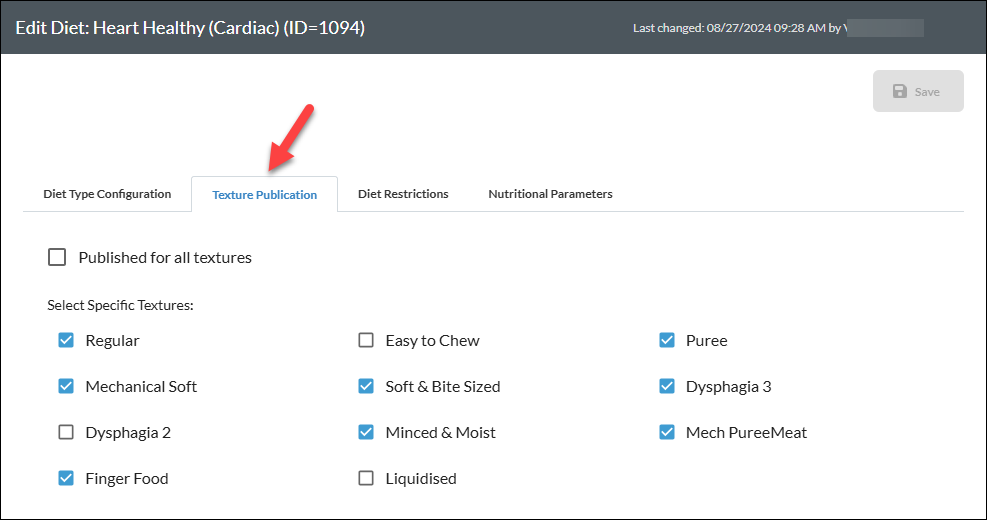Viewport: 987px width, 520px height.
Task: Uncheck the Mech PureeMeat checkbox
Action: click(667, 432)
